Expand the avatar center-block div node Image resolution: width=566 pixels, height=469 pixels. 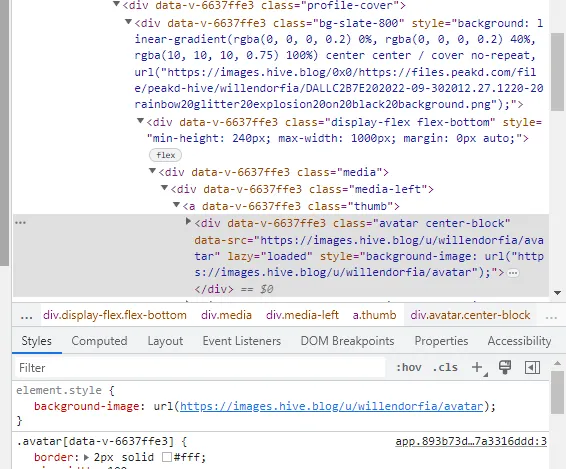188,221
